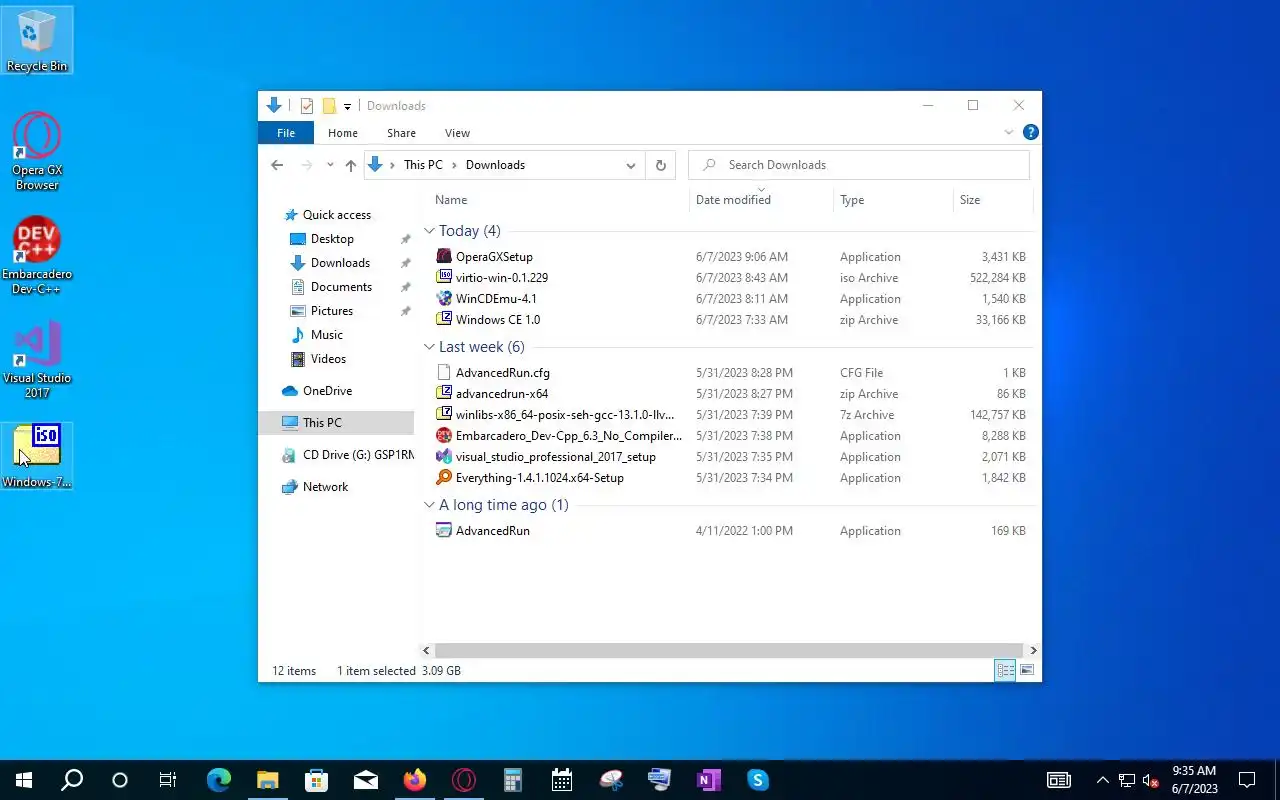This screenshot has width=1280, height=800.
Task: Click the WinCDEmu-4.1 application icon
Action: click(x=444, y=299)
